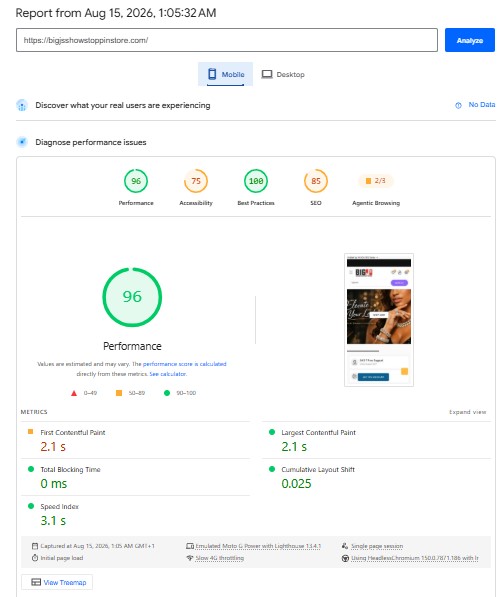
Task: Click the real users experience icon
Action: [x=22, y=105]
